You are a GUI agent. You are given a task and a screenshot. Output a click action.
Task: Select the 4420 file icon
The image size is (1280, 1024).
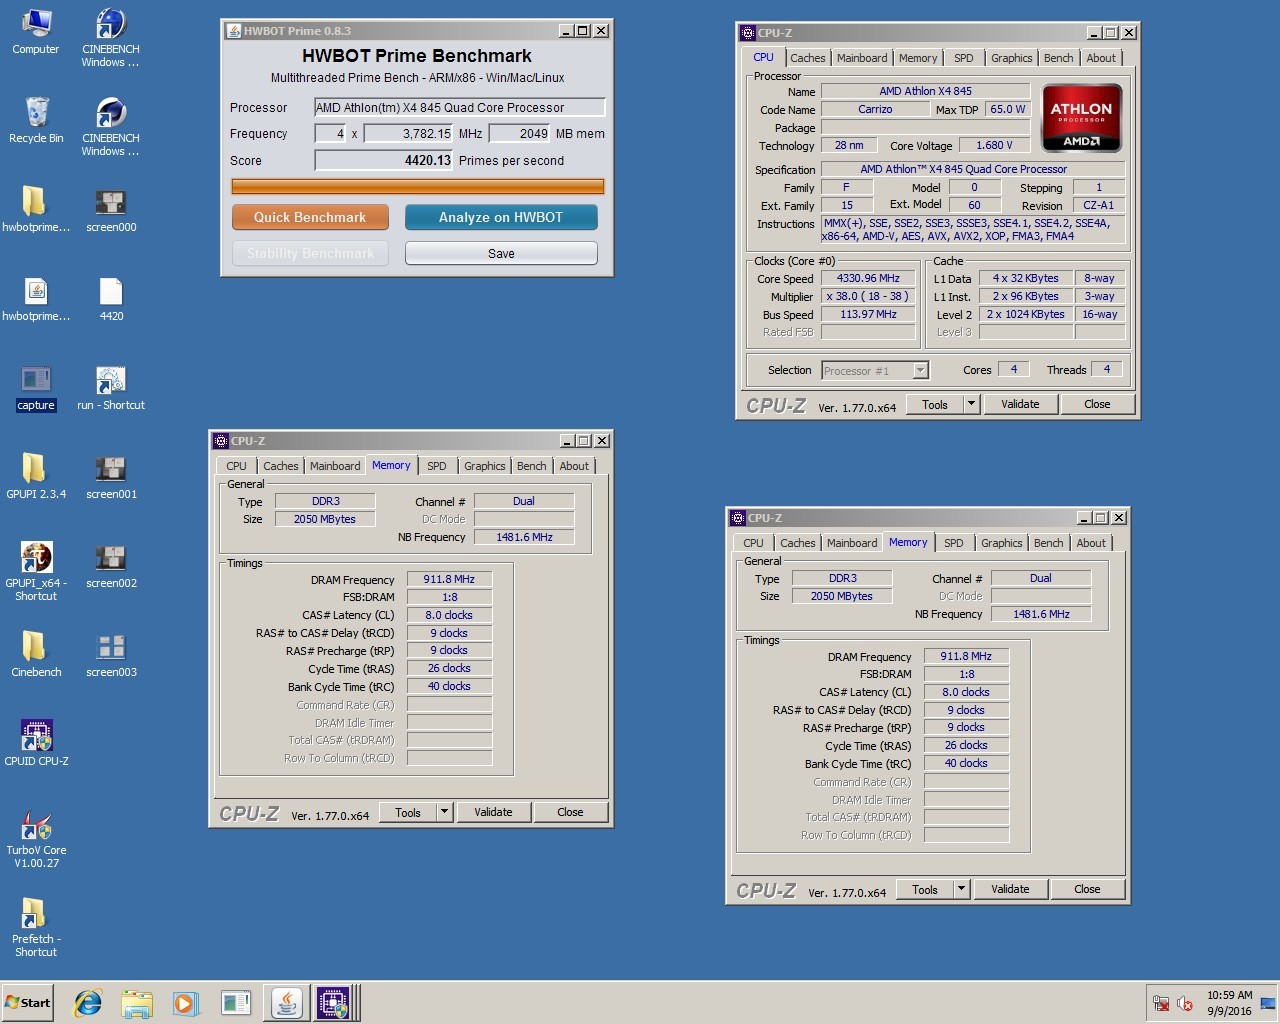[x=111, y=299]
